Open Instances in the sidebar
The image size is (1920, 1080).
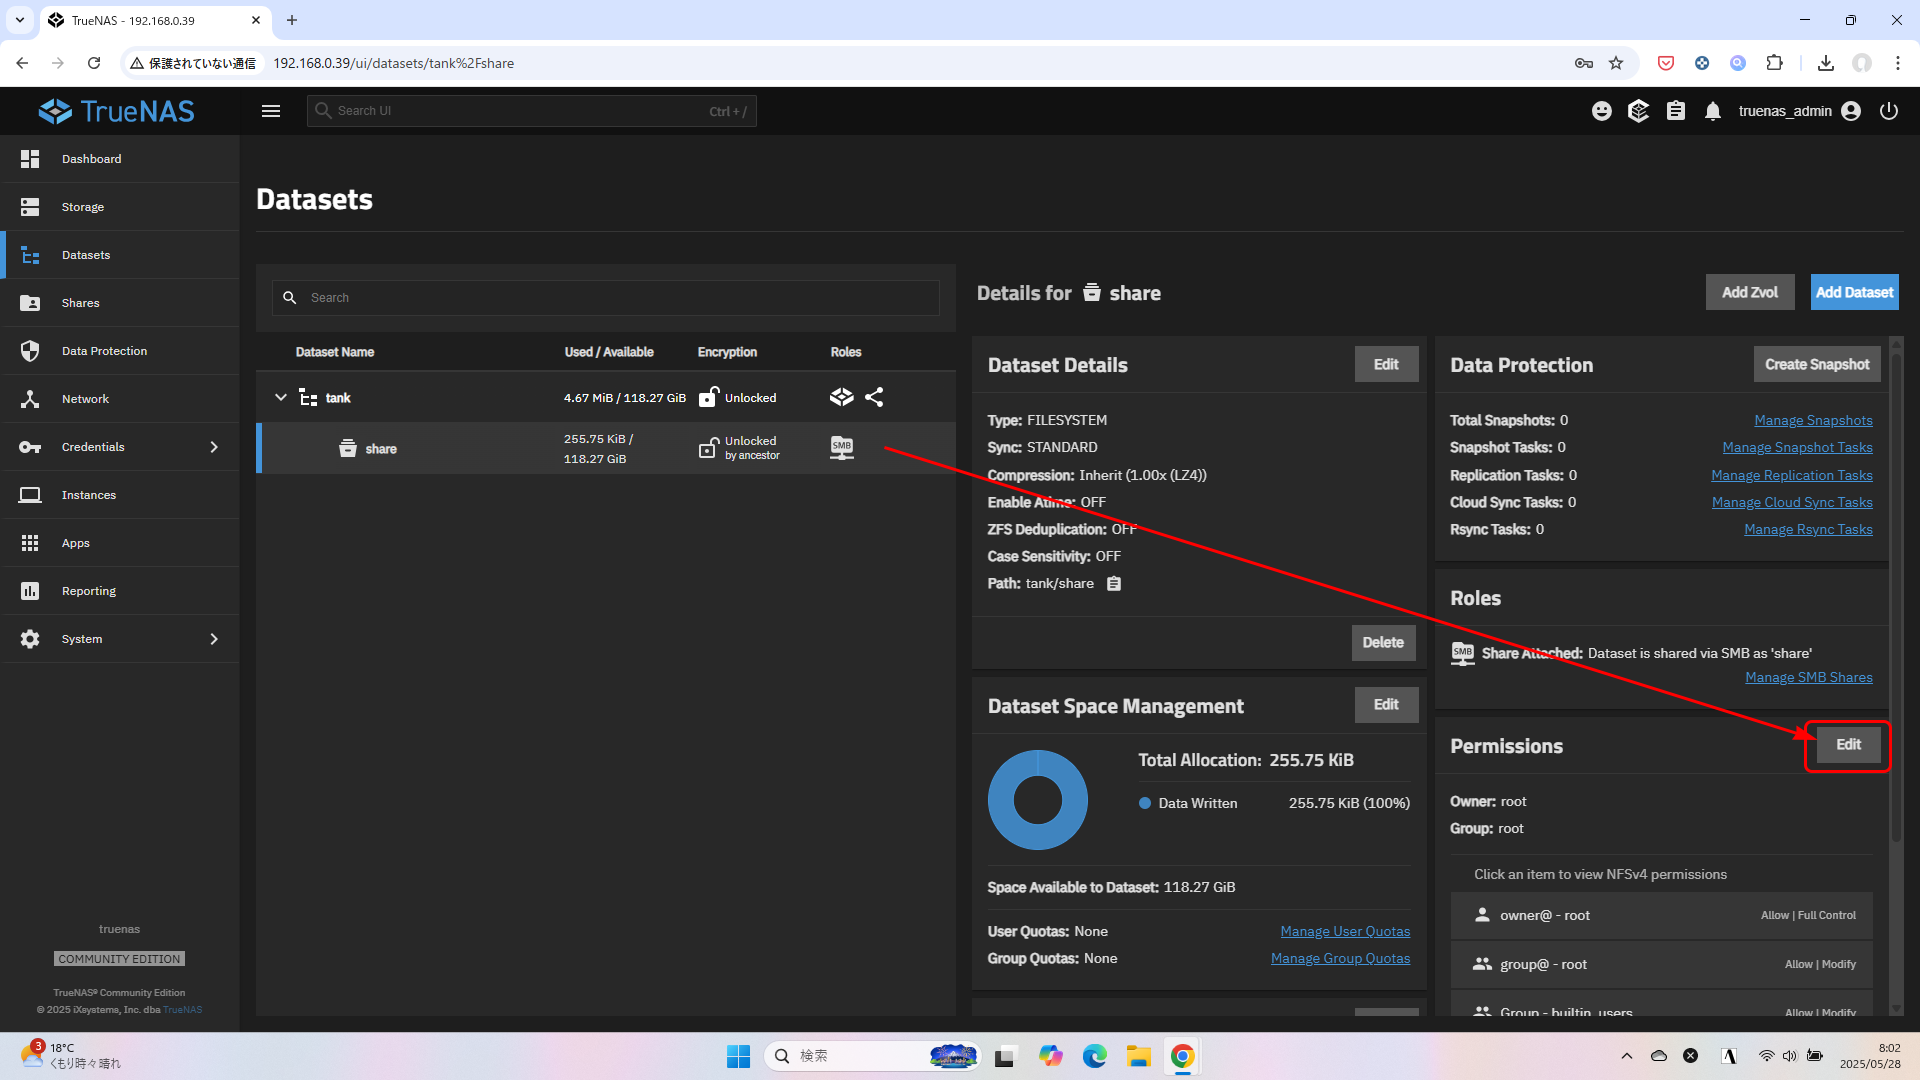[120, 495]
